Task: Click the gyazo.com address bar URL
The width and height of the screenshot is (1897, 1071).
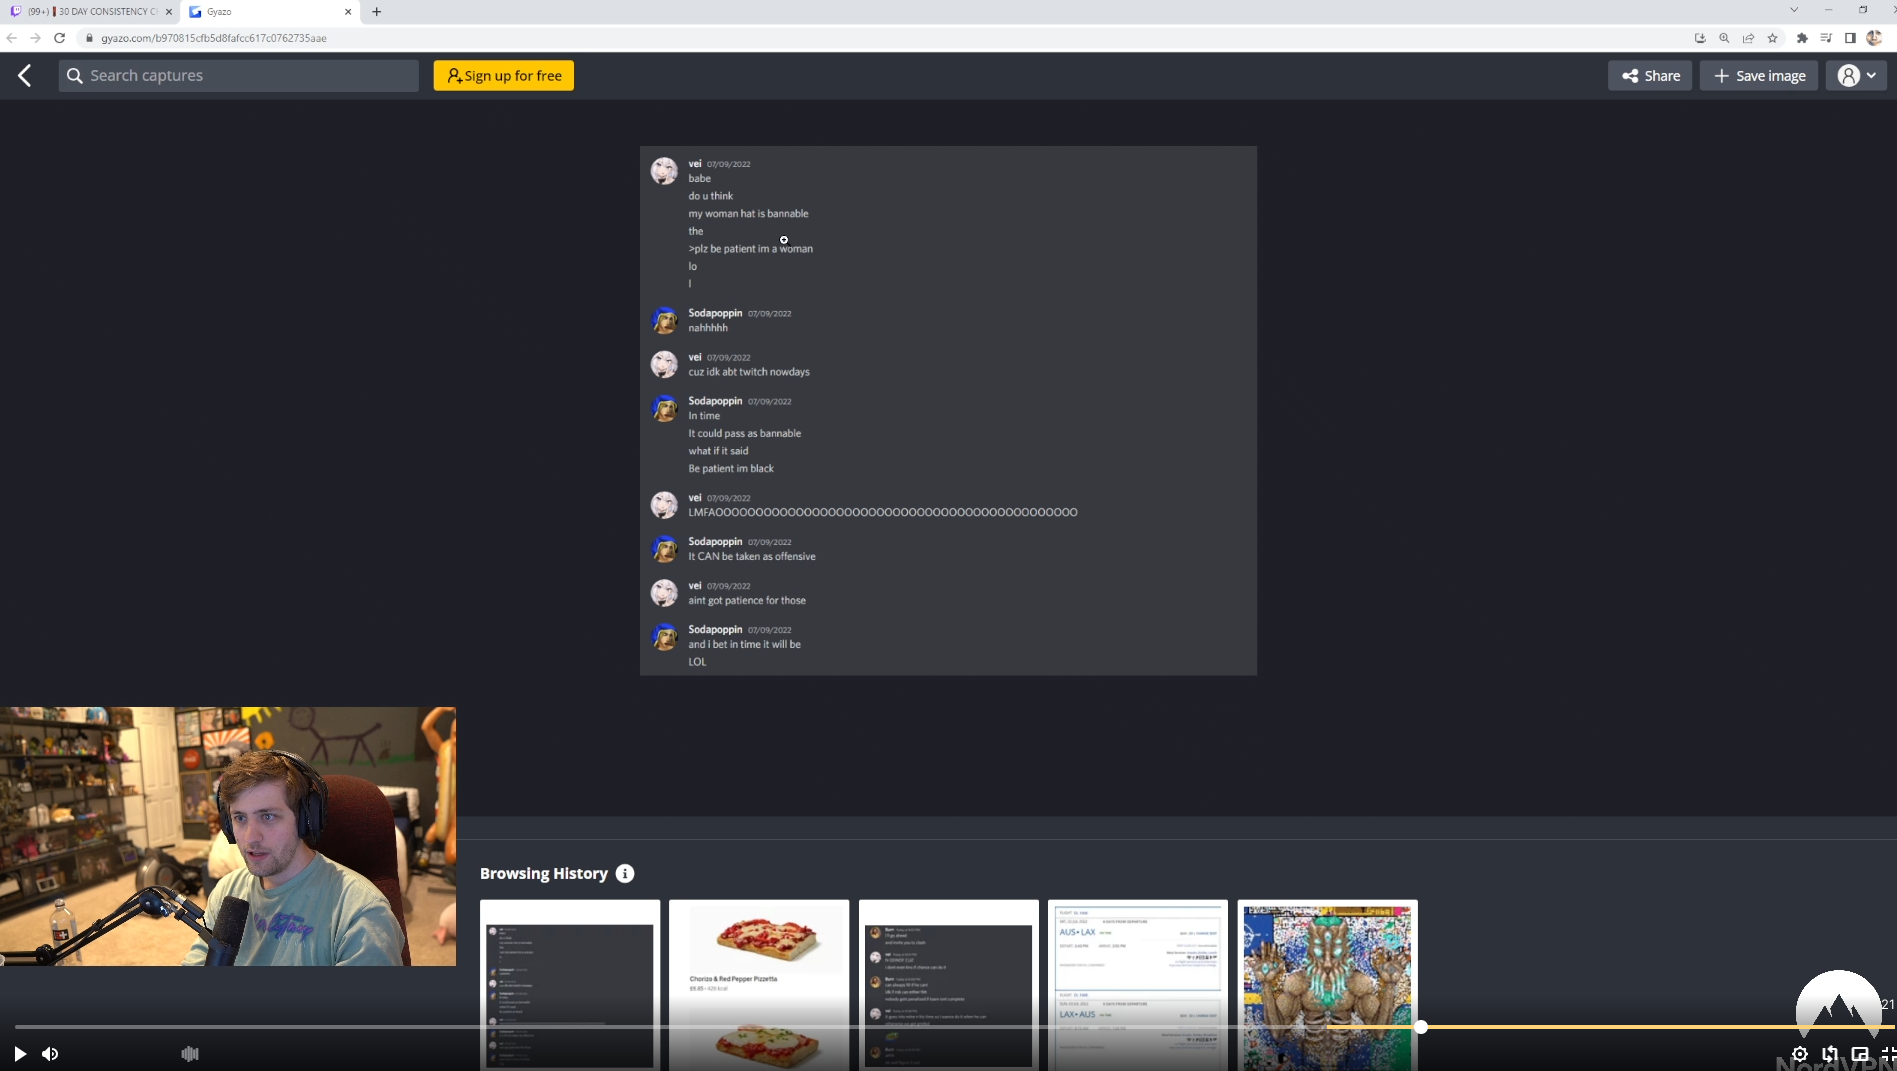Action: (214, 38)
